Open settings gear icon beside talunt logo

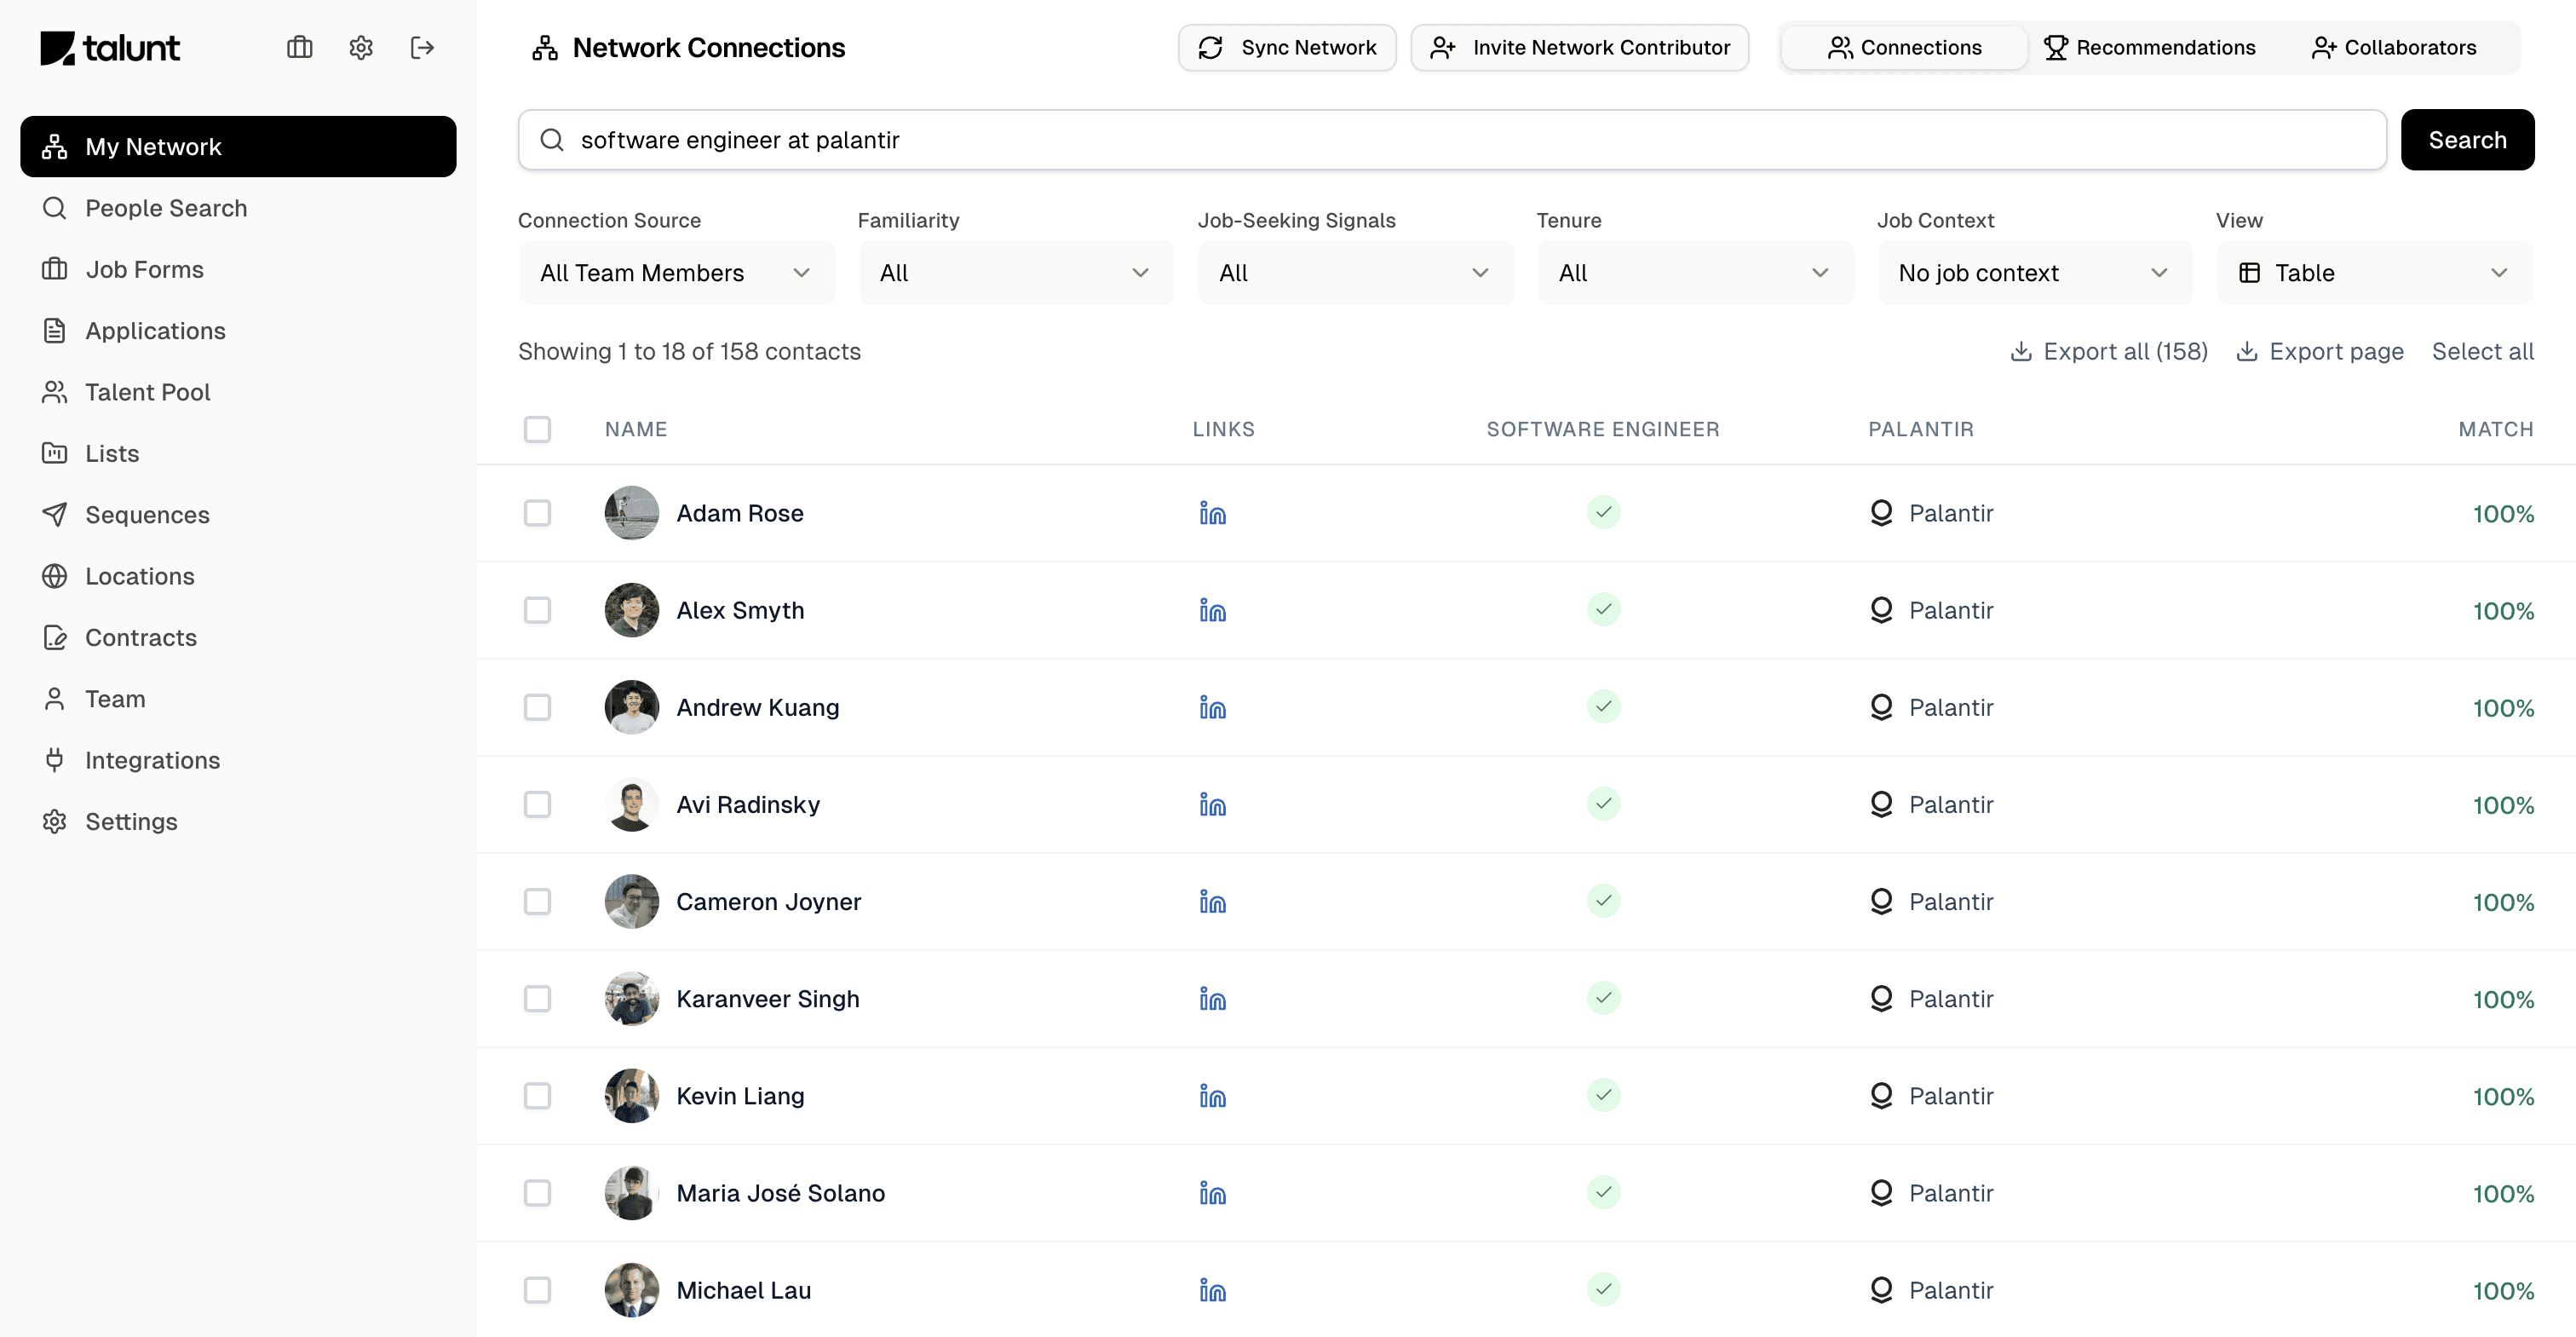tap(361, 47)
